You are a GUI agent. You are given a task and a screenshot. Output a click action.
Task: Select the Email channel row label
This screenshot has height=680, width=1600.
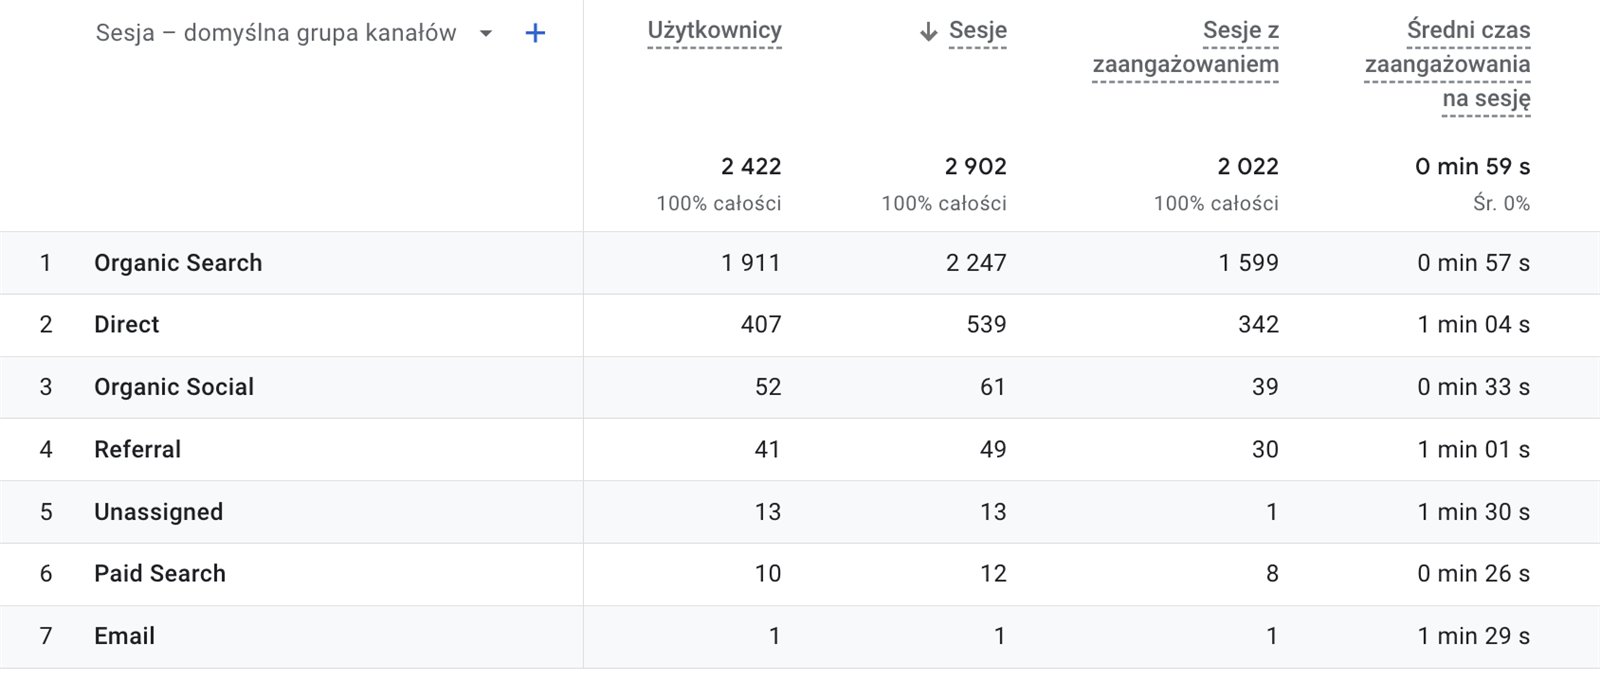click(125, 636)
